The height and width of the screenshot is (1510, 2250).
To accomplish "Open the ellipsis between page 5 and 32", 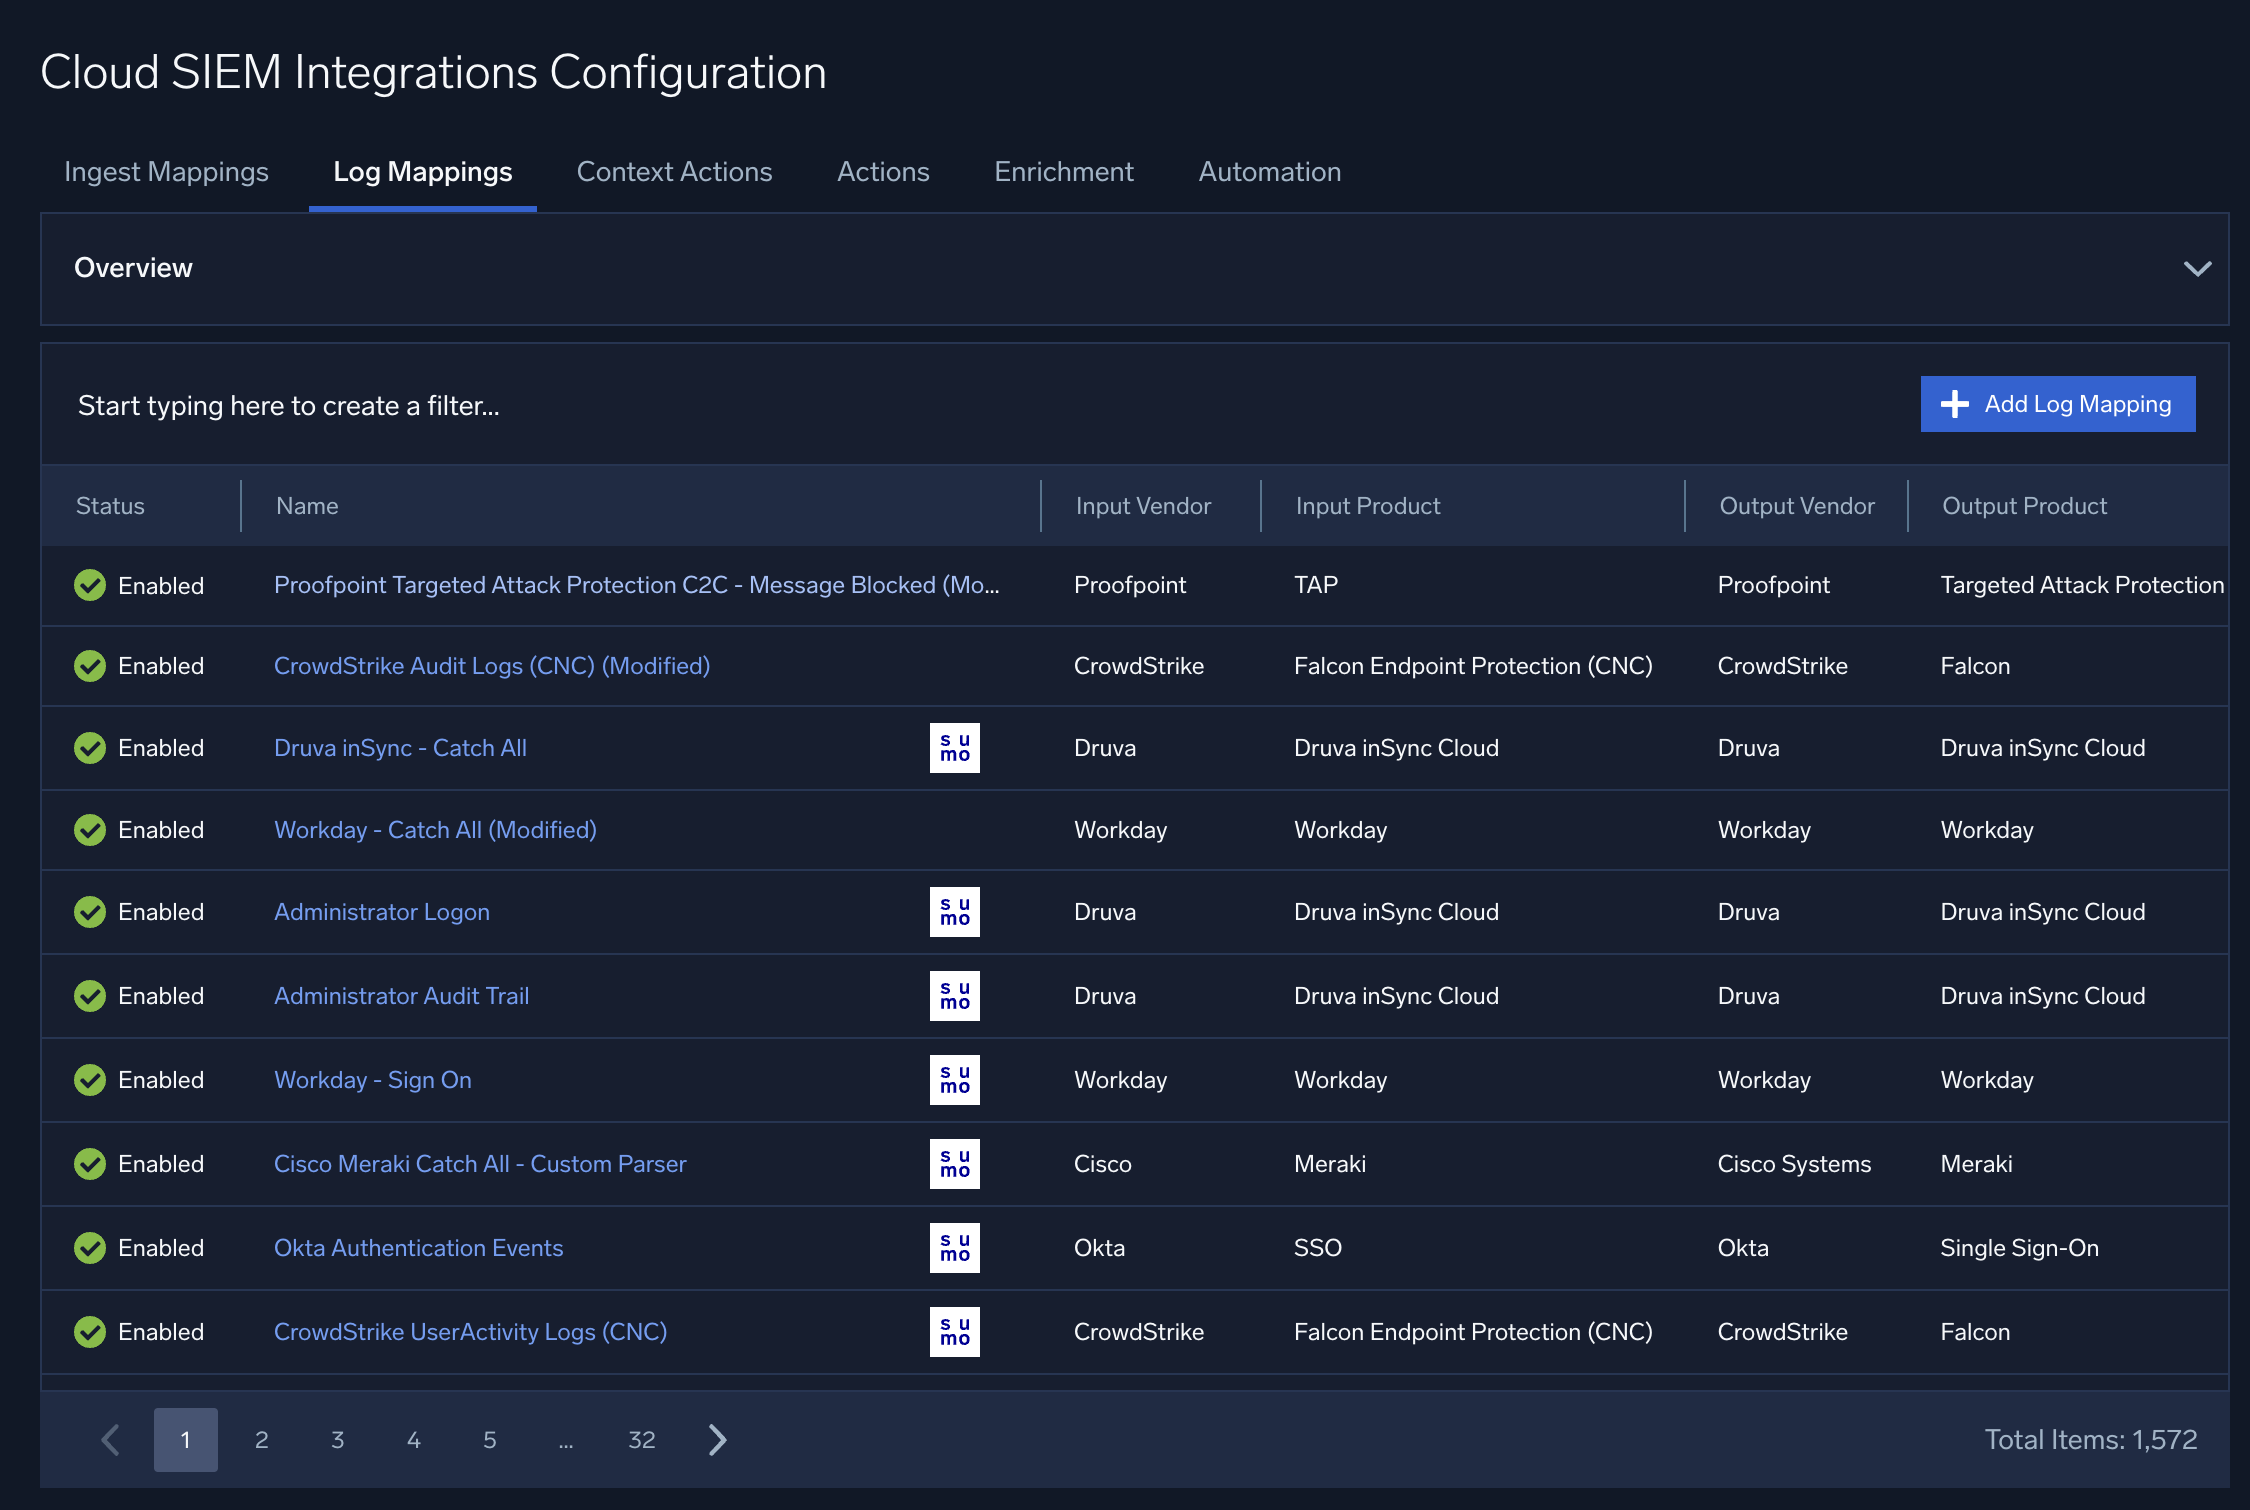I will point(566,1439).
